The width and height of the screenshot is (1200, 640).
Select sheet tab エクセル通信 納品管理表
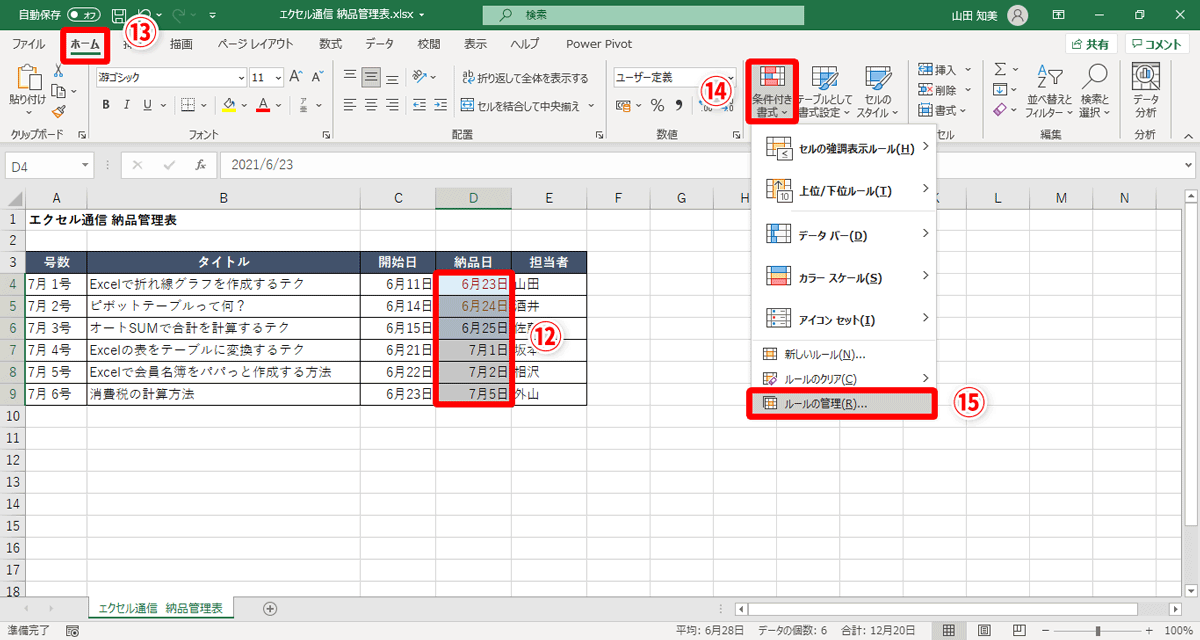click(160, 608)
